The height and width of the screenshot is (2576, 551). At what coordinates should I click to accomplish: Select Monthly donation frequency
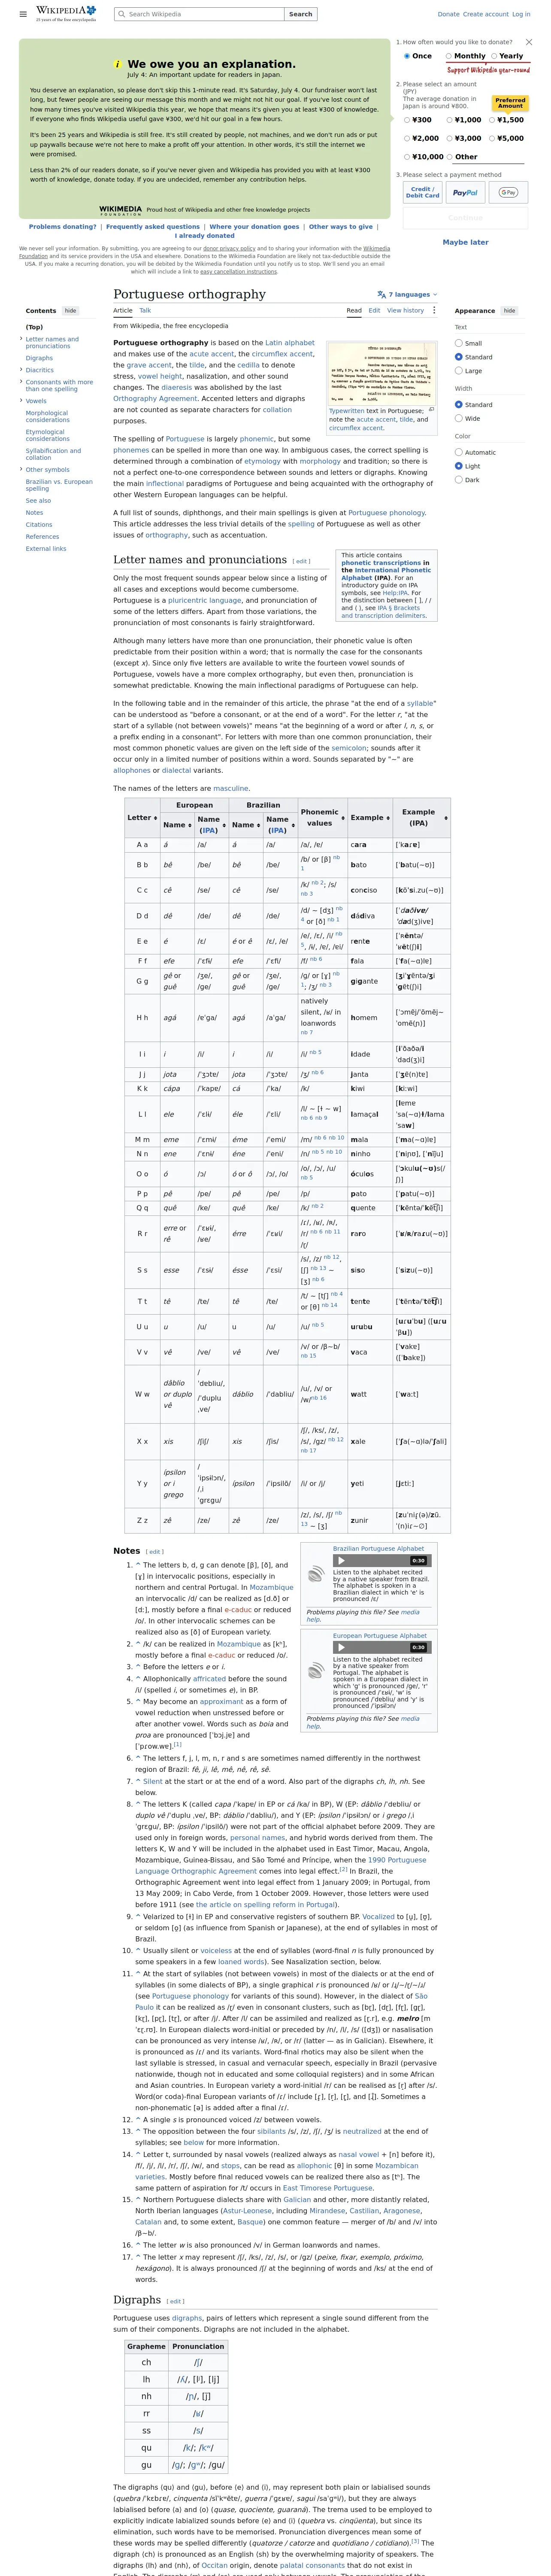pos(466,56)
